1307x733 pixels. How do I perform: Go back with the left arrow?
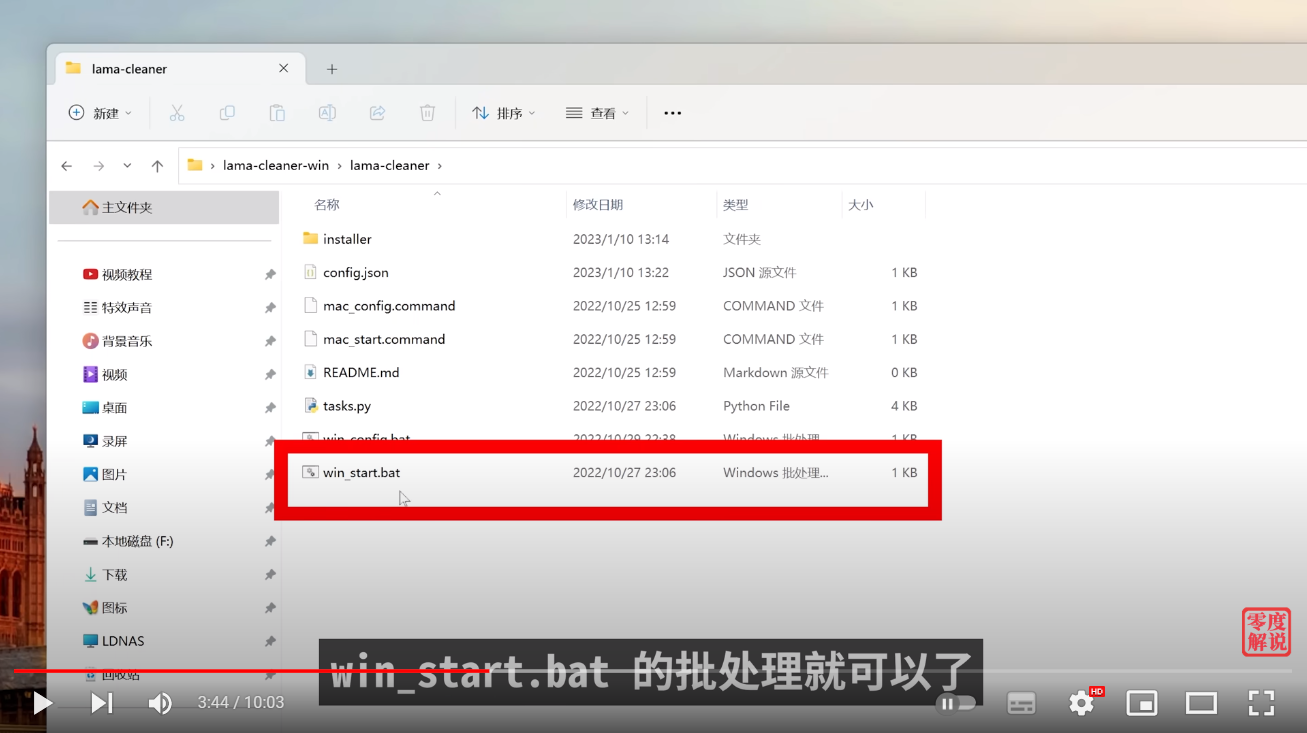(x=67, y=166)
